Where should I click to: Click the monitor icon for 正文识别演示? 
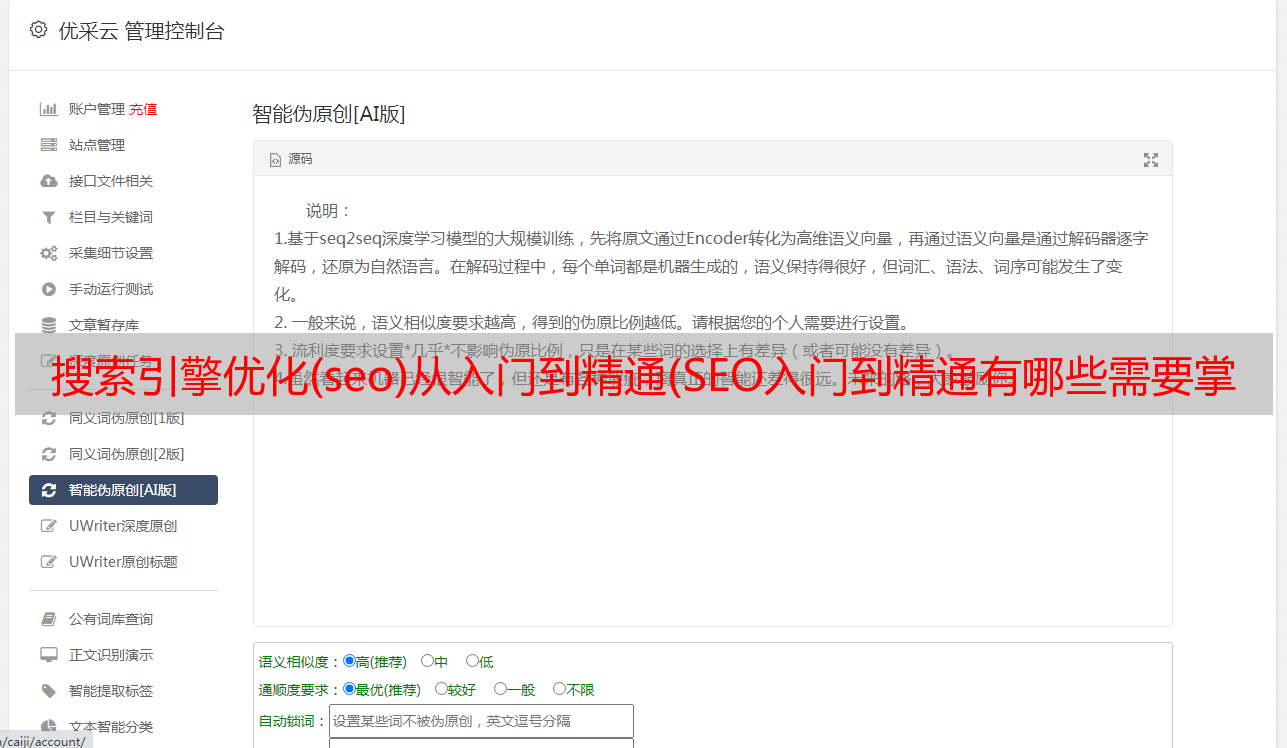(x=48, y=655)
